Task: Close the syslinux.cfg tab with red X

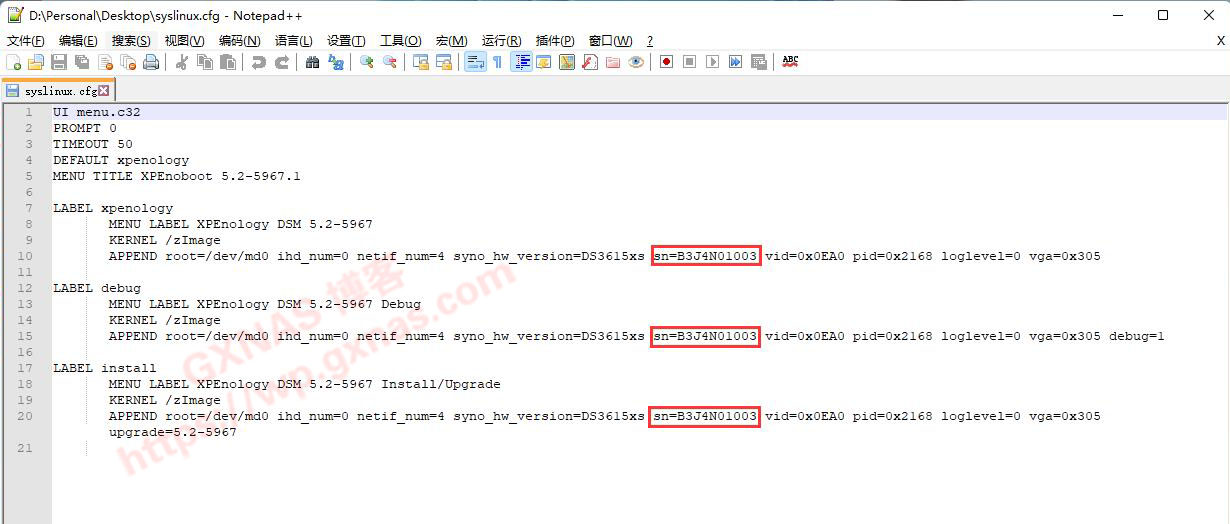Action: coord(104,91)
